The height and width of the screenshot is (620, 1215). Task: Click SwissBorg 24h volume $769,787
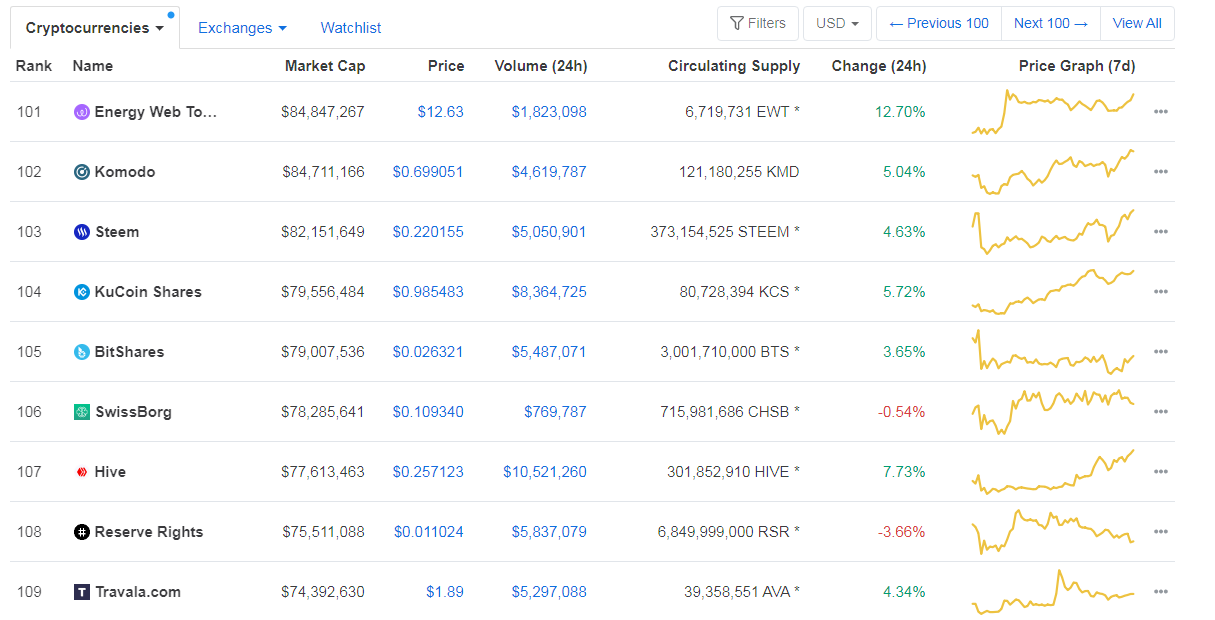tap(555, 412)
